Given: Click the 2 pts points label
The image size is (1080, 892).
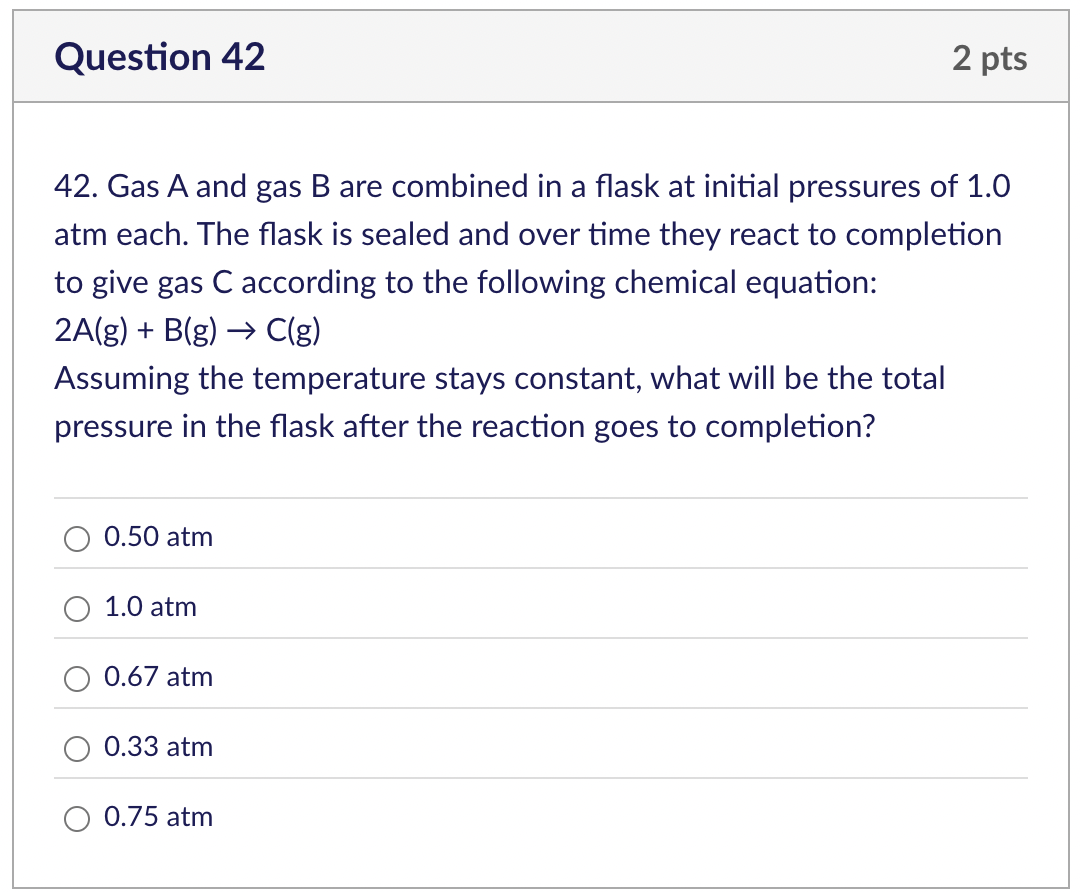Looking at the screenshot, I should [990, 58].
